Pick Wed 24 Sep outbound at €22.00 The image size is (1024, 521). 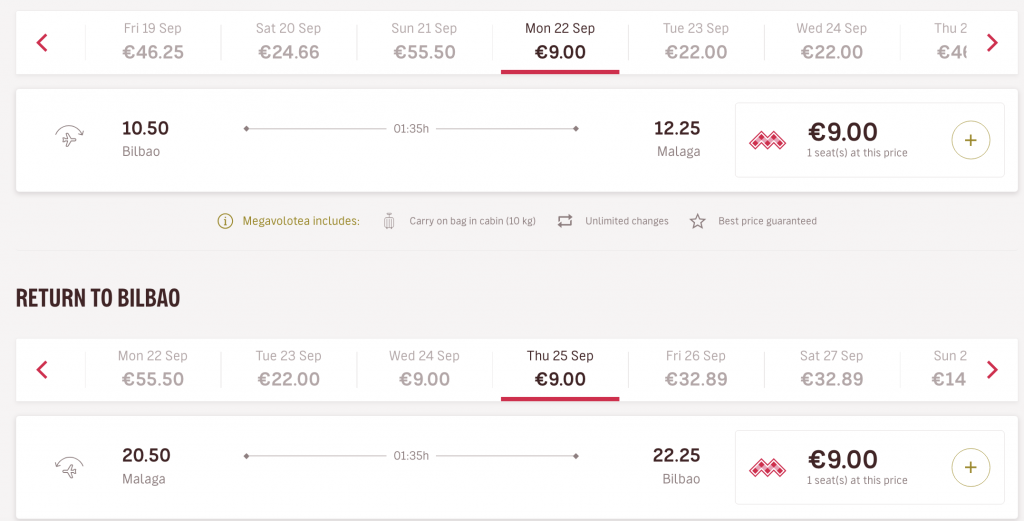coord(831,42)
